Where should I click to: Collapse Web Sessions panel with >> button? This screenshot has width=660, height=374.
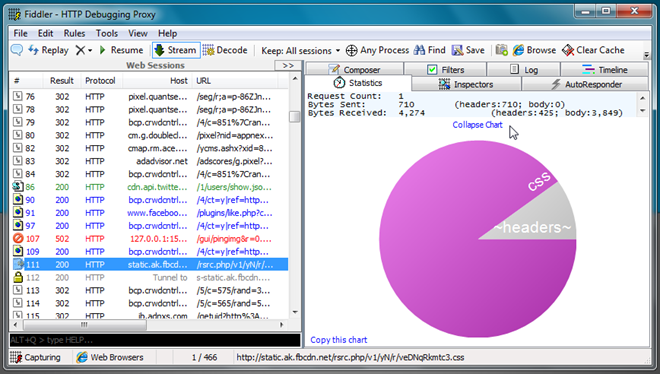[288, 66]
